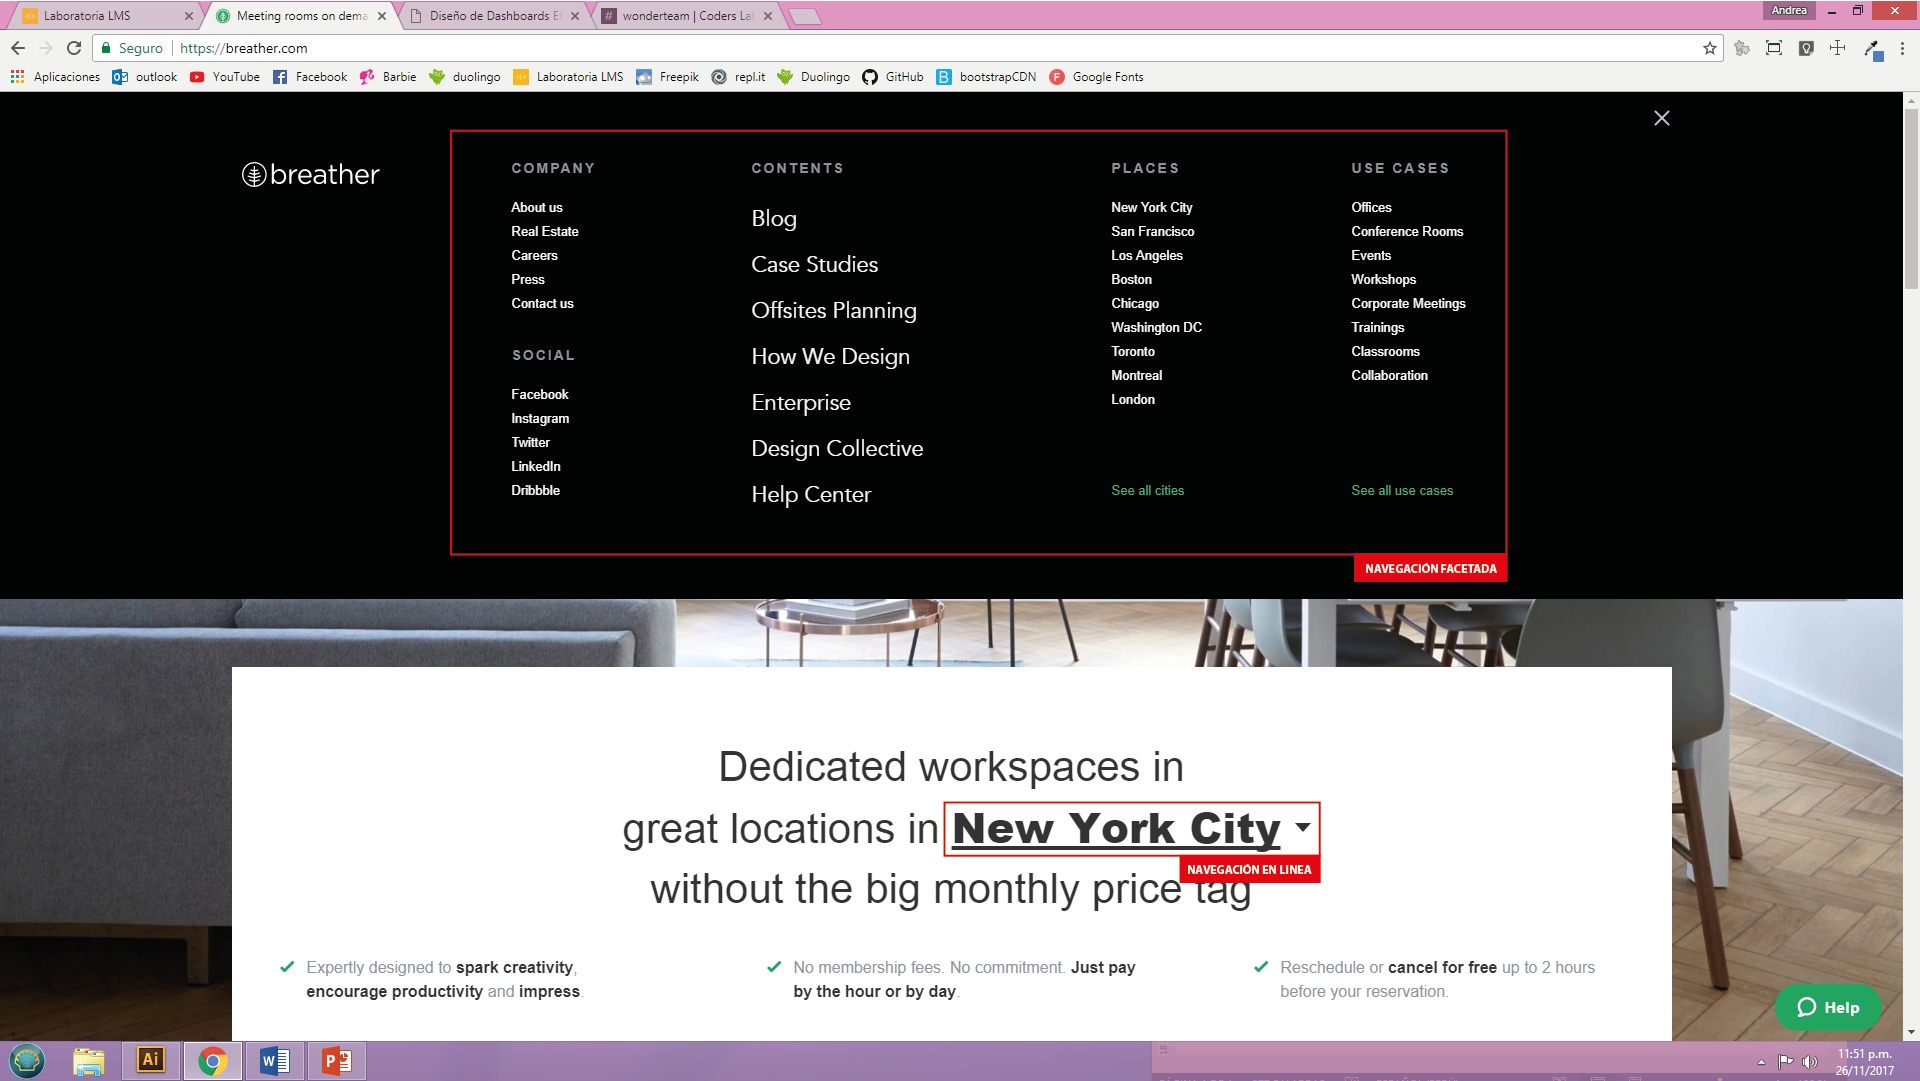1920x1081 pixels.
Task: Open Case Studies
Action: click(x=814, y=264)
